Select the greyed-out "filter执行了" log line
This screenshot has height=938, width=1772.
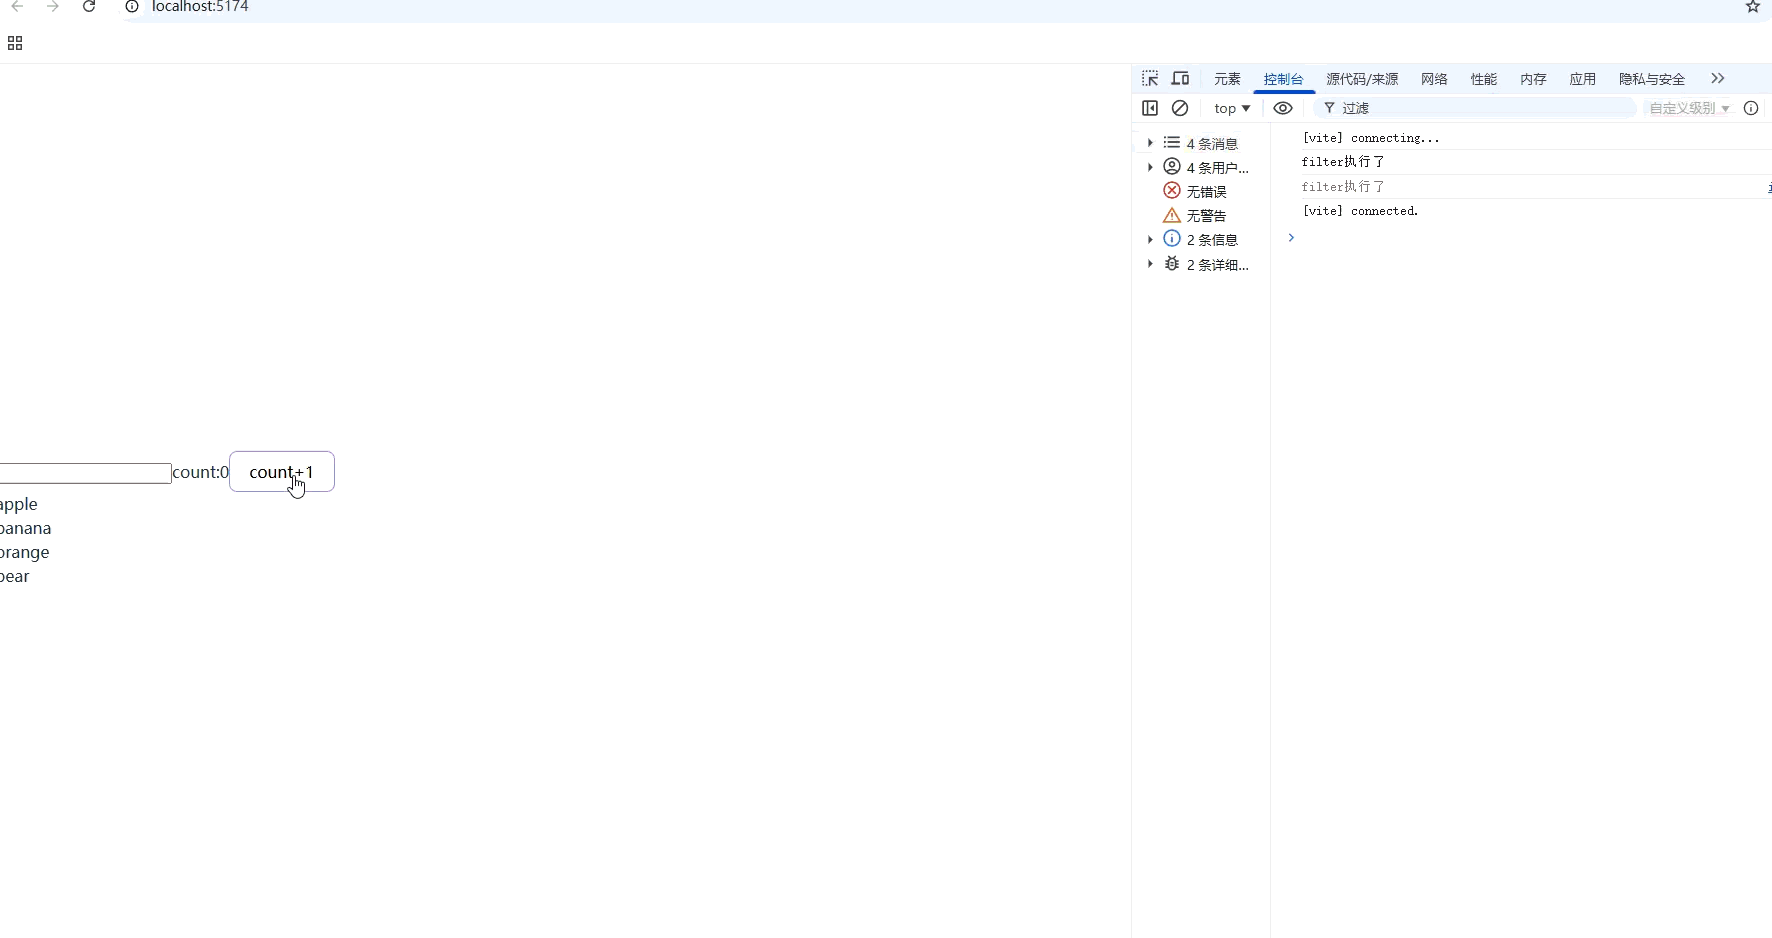[1343, 187]
